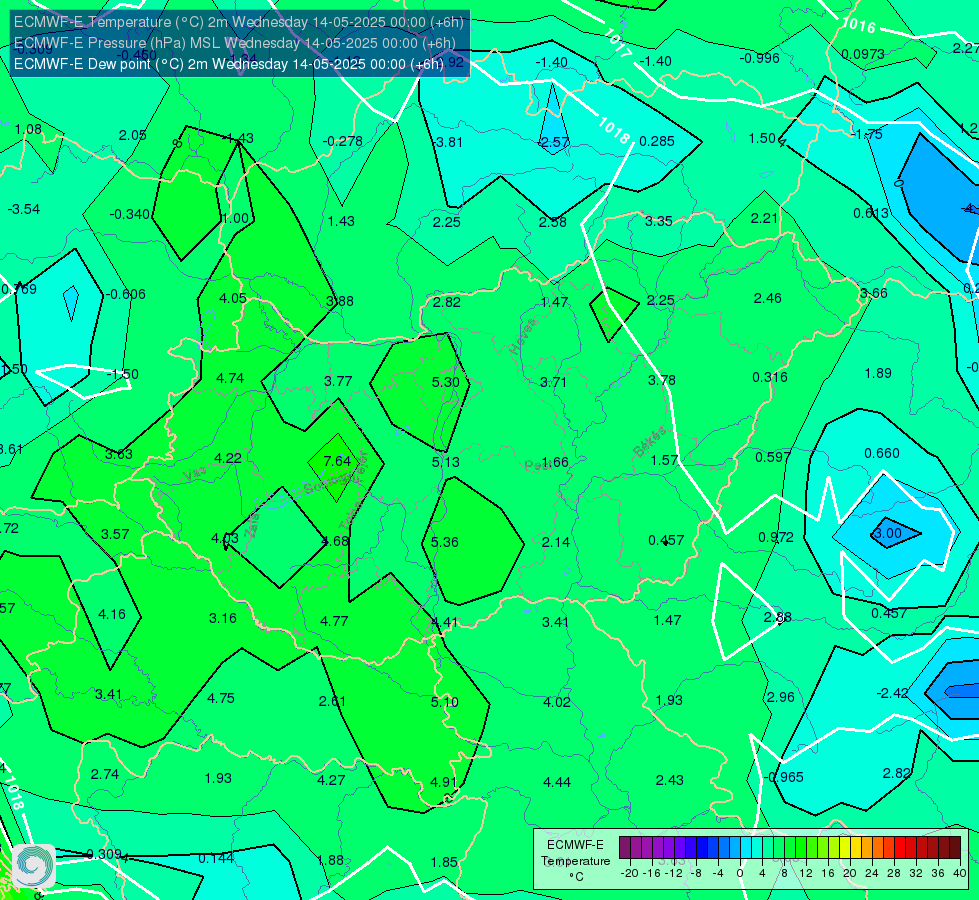Click the -0.340 temperature value
979x900 pixels.
tap(130, 215)
